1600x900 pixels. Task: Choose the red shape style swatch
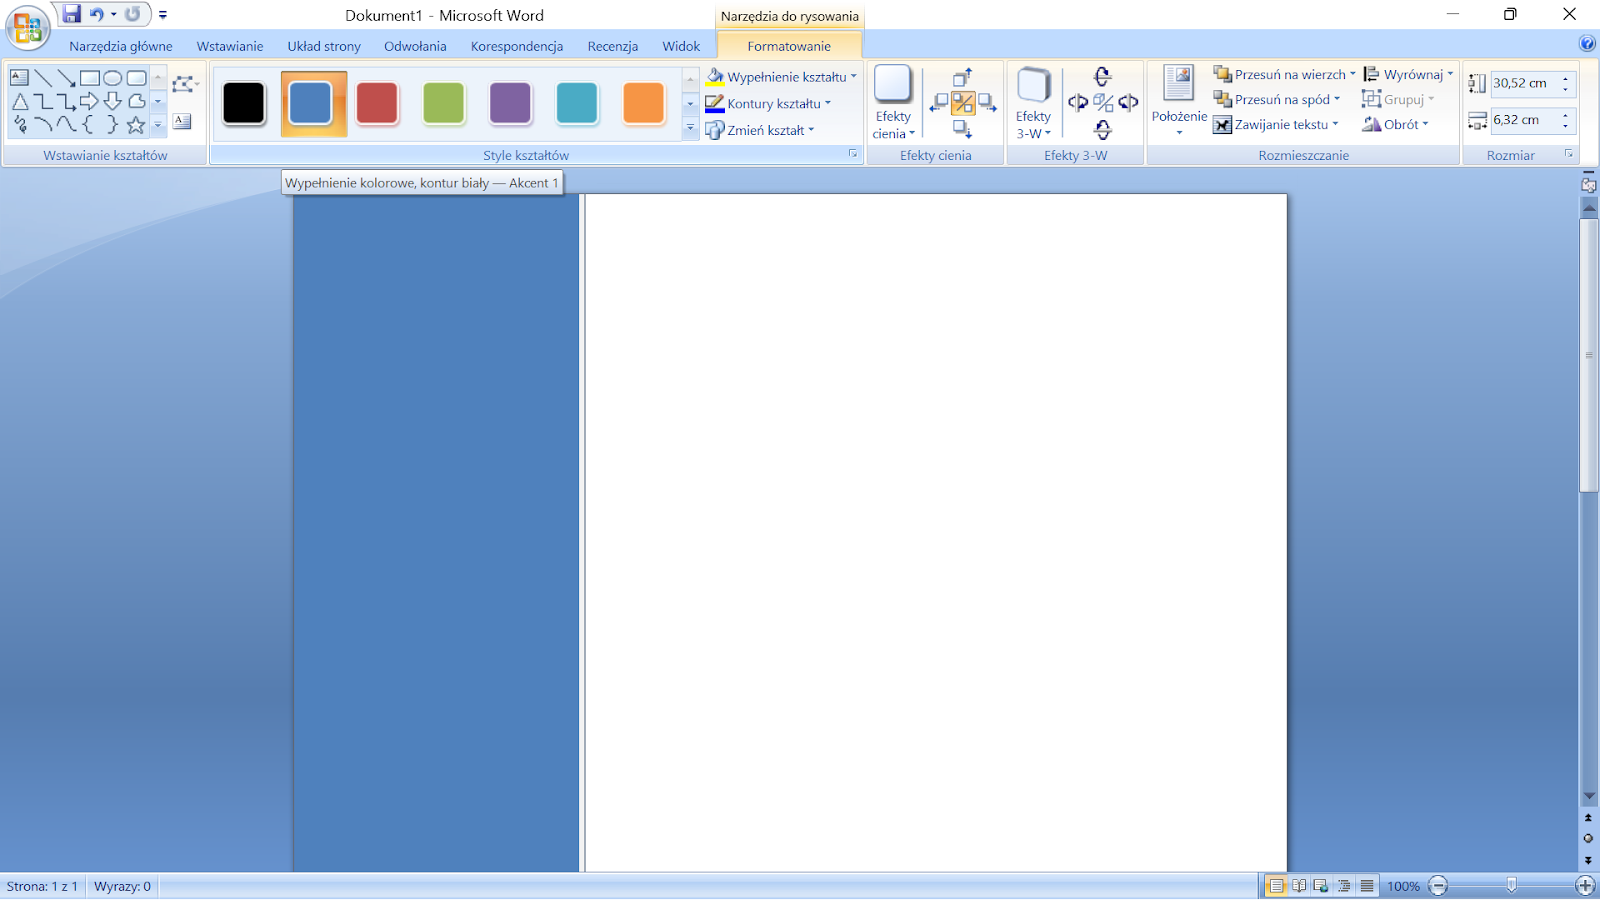[377, 103]
